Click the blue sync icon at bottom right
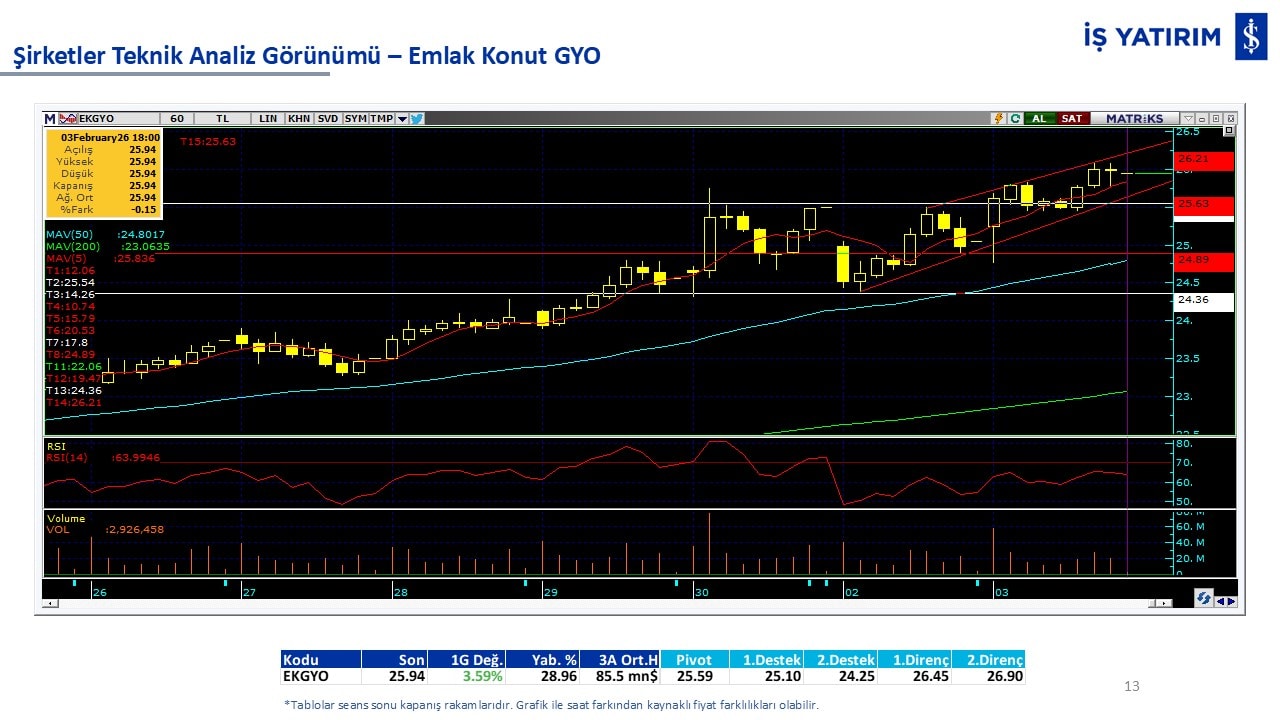 tap(1204, 597)
